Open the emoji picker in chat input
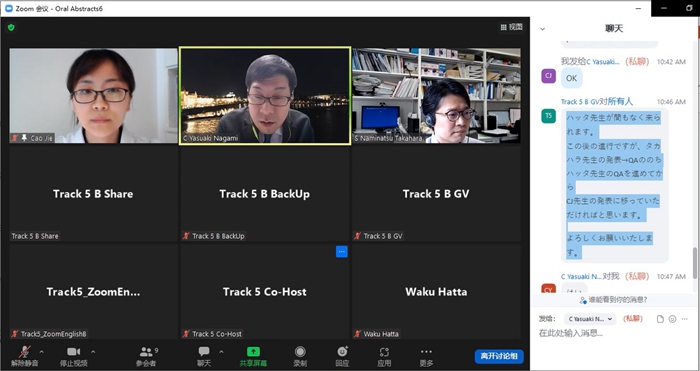This screenshot has width=700, height=371. pyautogui.click(x=672, y=319)
